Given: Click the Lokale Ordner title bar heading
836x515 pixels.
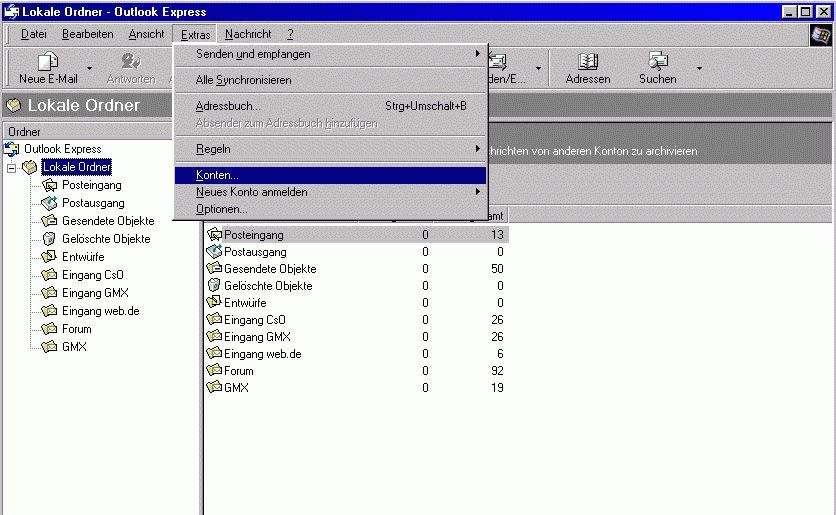Looking at the screenshot, I should tap(84, 106).
